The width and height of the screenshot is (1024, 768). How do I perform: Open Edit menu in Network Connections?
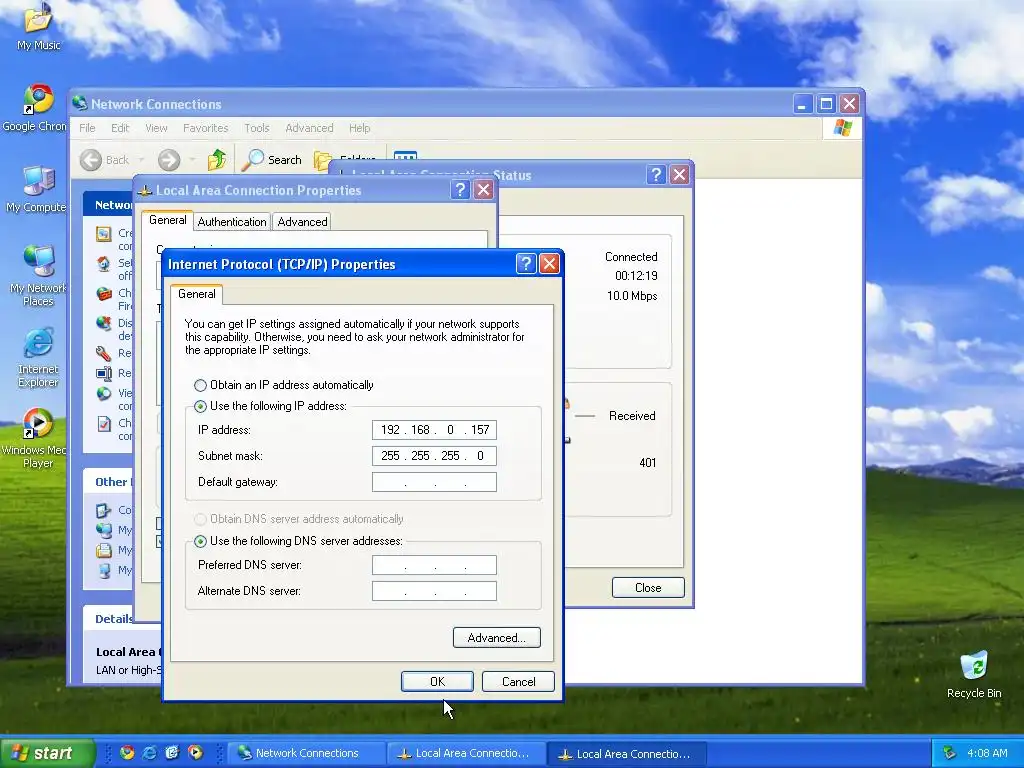[x=120, y=128]
